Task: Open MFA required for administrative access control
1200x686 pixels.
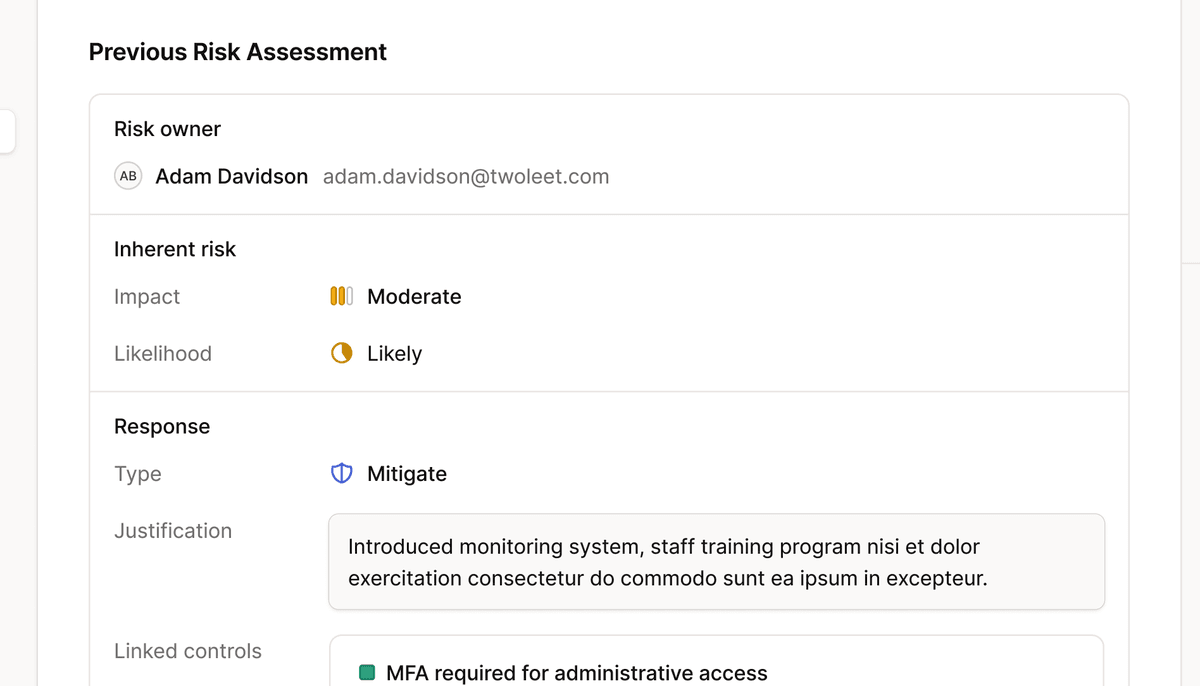Action: 576,673
